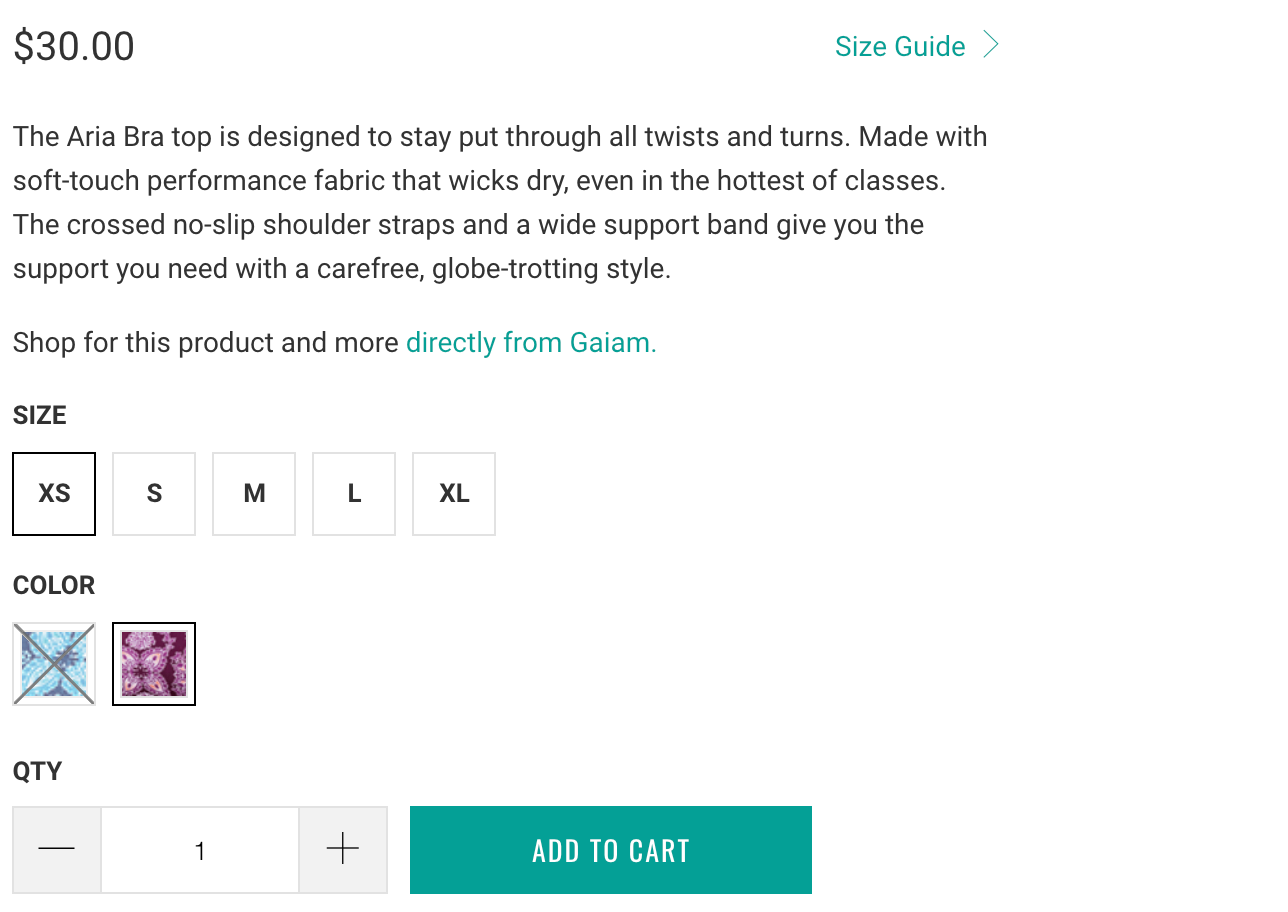Click the $30.00 price text
The height and width of the screenshot is (912, 1288).
pyautogui.click(x=74, y=47)
